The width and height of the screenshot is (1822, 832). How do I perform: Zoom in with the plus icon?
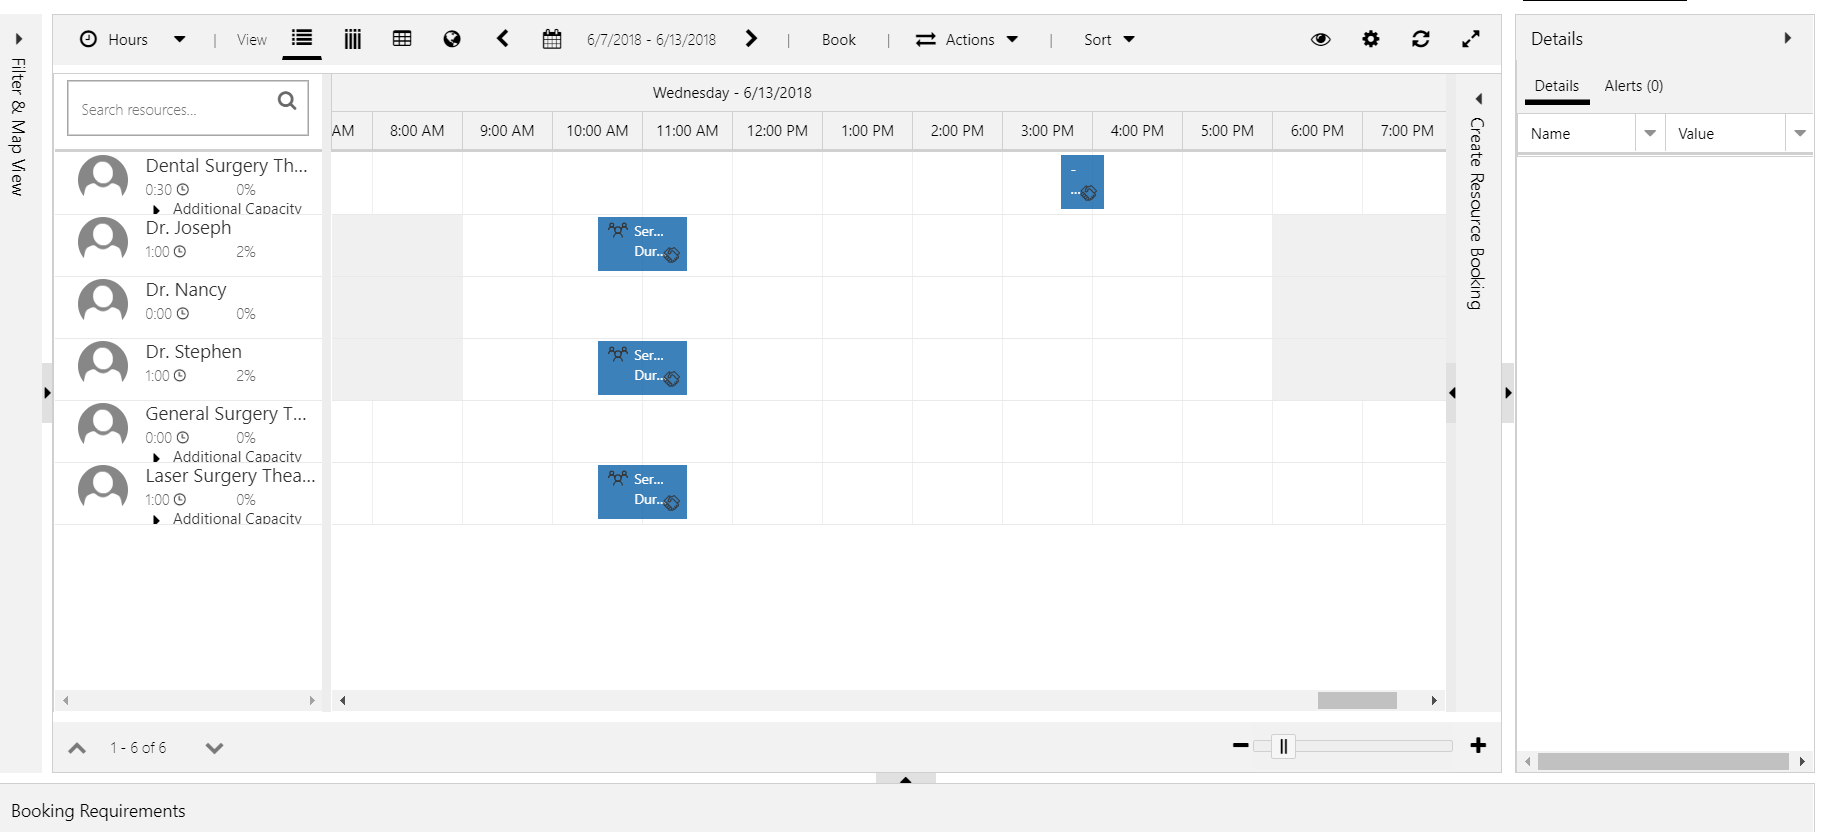1478,745
